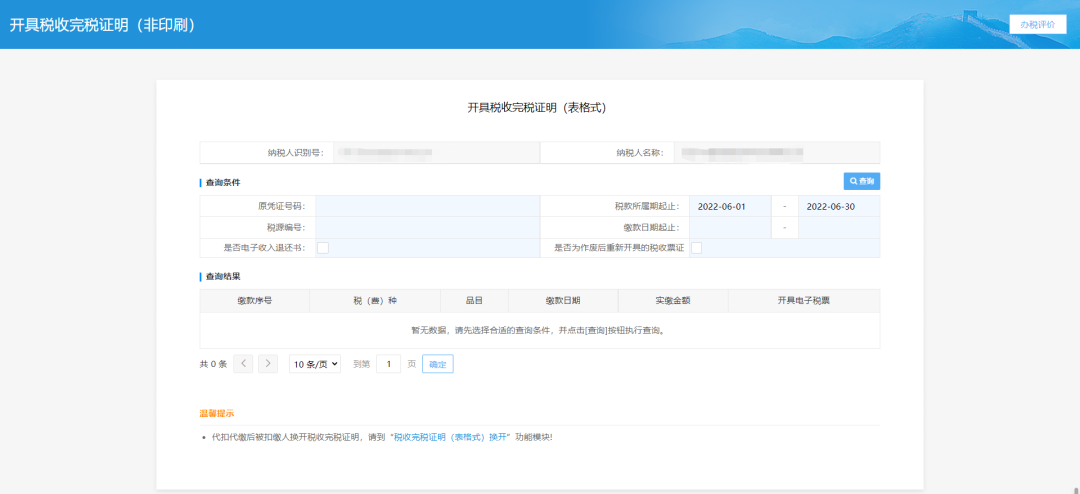Focus the 税源编号 input field
Screen dimensions: 1080x494
[x=428, y=227]
